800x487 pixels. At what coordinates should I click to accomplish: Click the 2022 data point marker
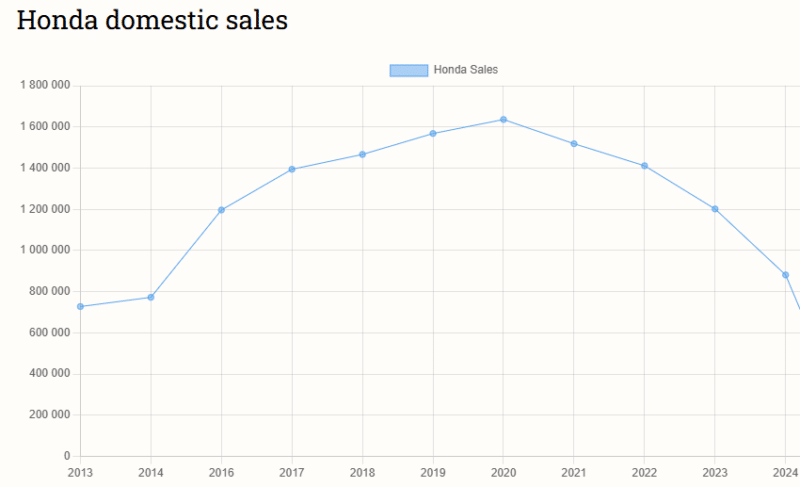click(645, 166)
